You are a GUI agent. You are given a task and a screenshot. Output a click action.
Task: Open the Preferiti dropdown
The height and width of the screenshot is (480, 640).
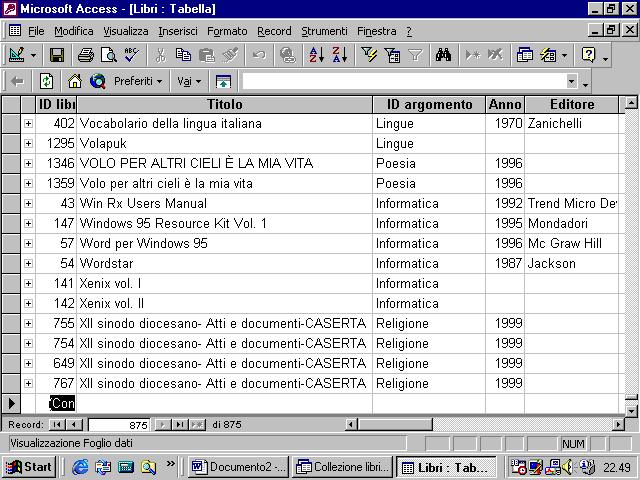pos(138,81)
